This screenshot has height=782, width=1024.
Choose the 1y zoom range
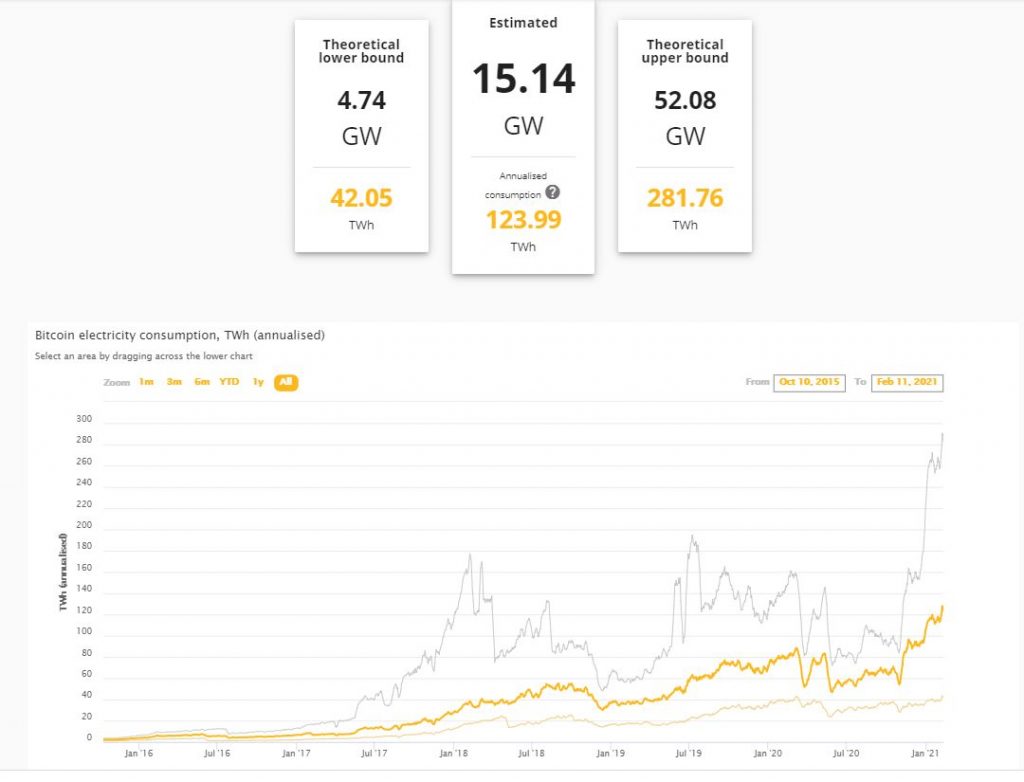tap(258, 382)
